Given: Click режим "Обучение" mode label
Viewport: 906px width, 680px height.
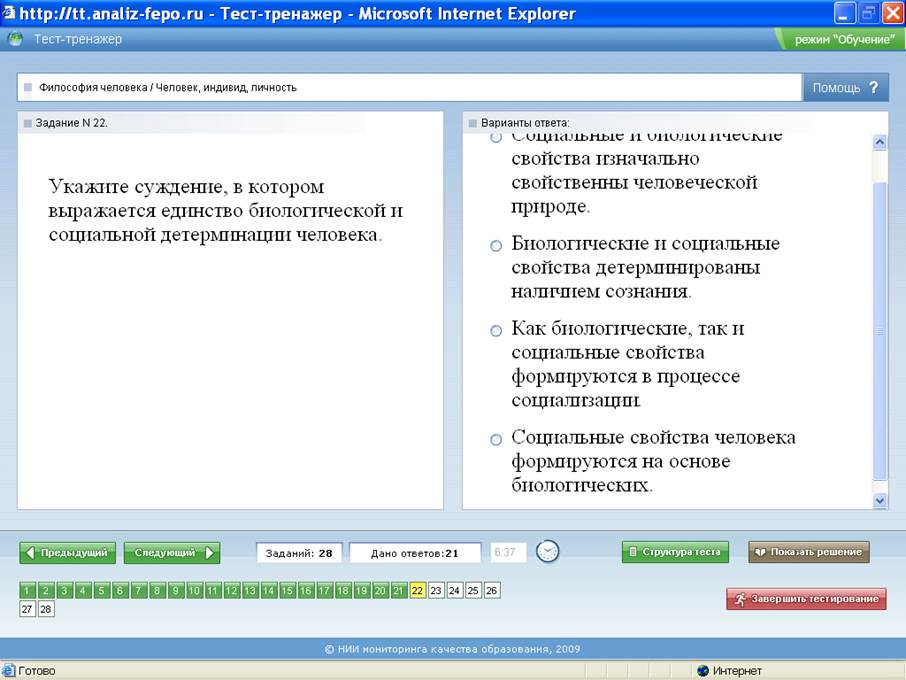Looking at the screenshot, I should [x=844, y=39].
